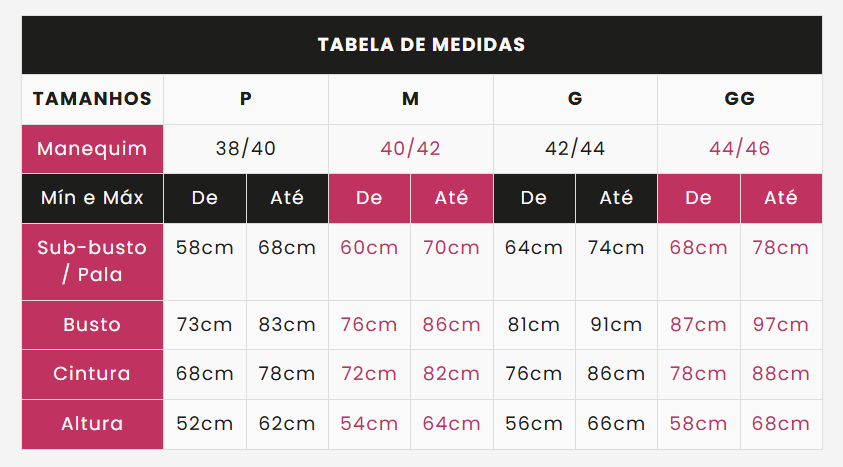Click the M size column header

coord(410,99)
